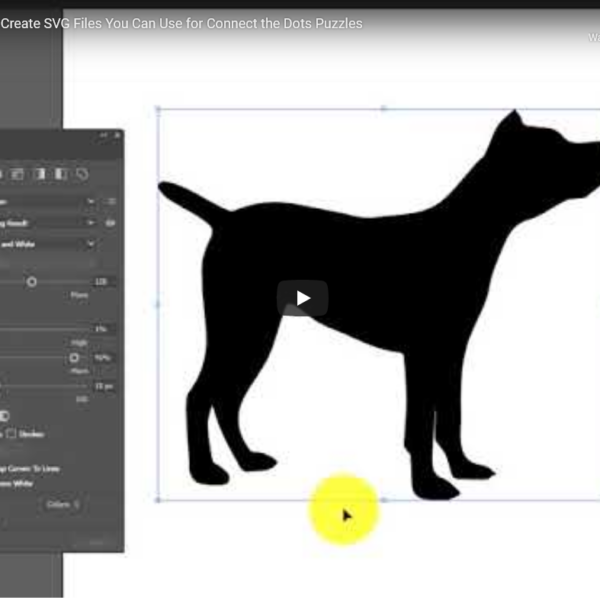Click the Threshold slider handle
This screenshot has height=600, width=600.
(32, 282)
